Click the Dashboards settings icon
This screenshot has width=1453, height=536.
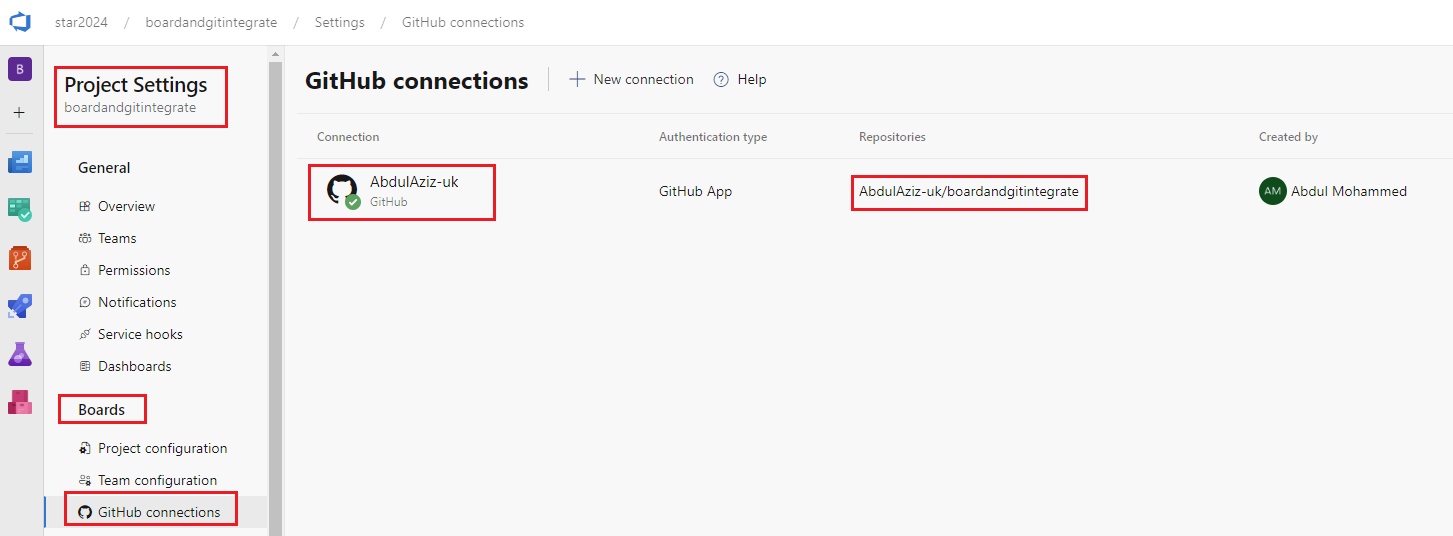point(85,366)
